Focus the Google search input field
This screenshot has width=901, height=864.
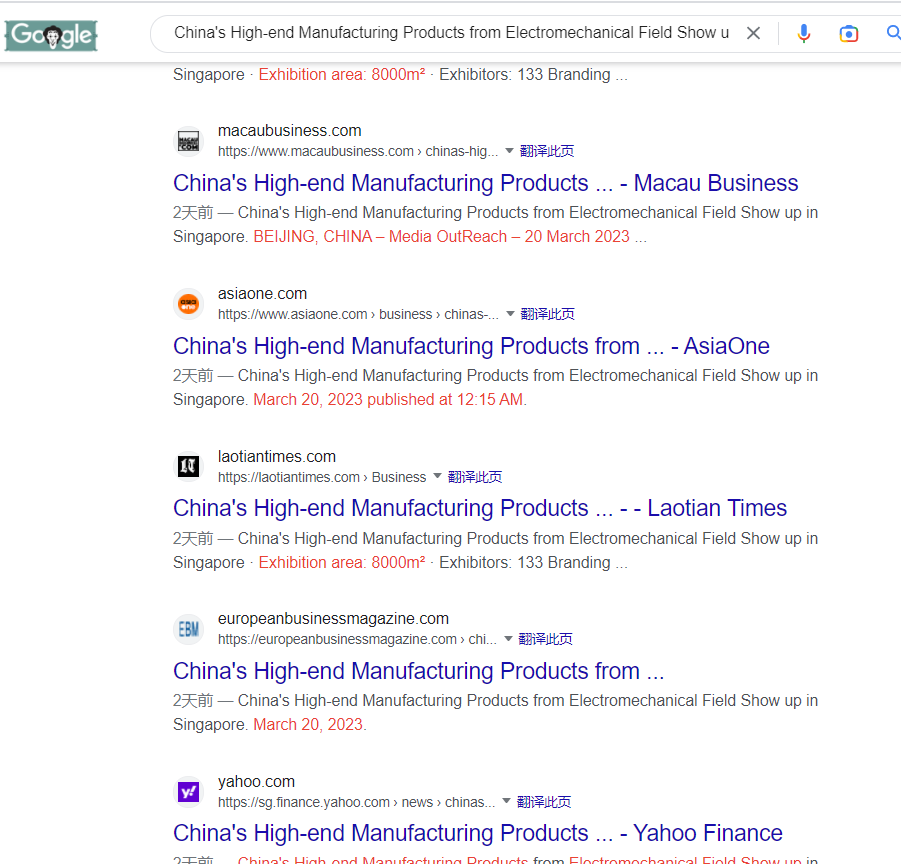(x=450, y=33)
